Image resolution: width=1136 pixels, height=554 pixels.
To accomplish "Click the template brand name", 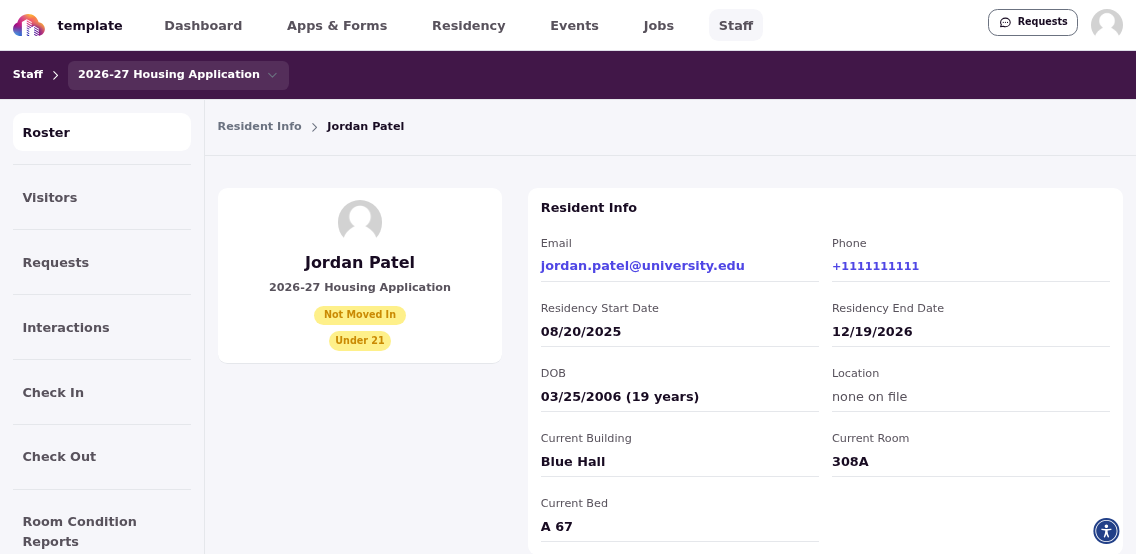I will click(x=90, y=25).
